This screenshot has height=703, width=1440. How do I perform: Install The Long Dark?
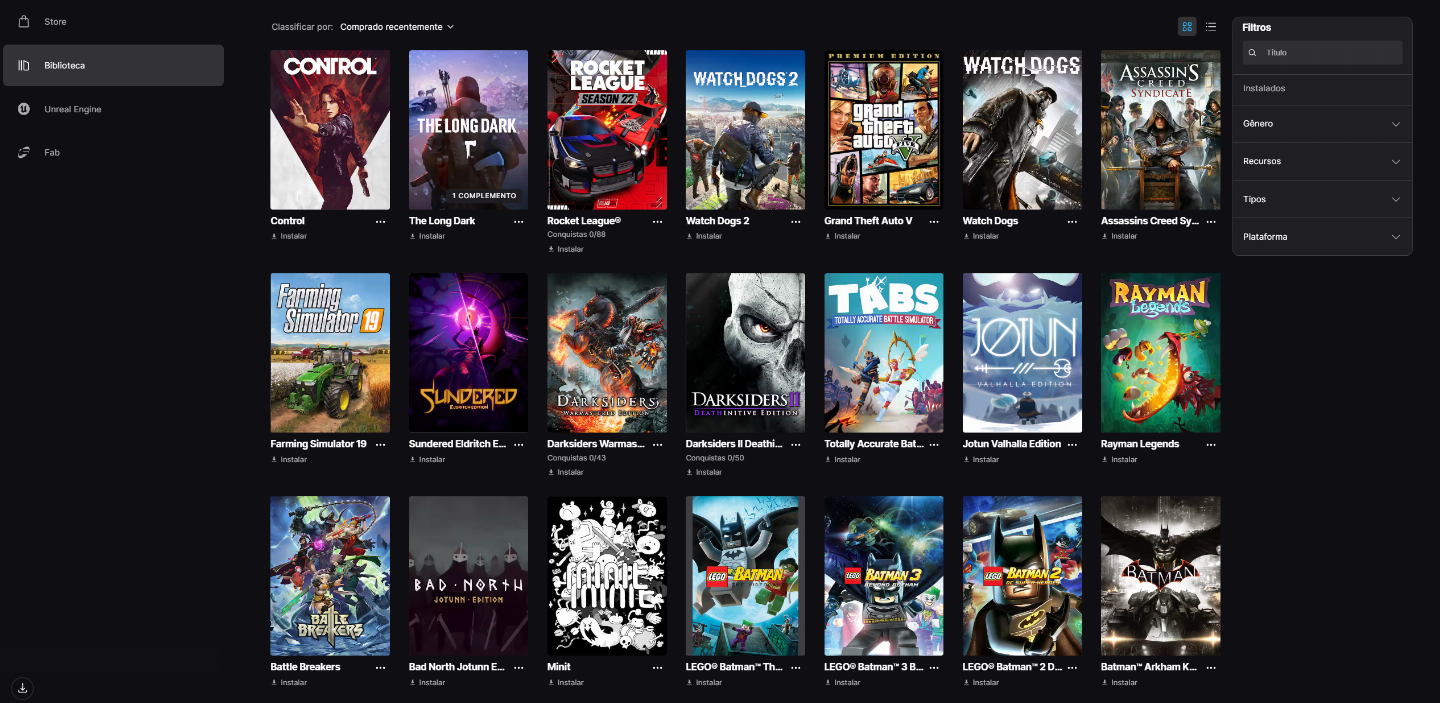click(427, 237)
